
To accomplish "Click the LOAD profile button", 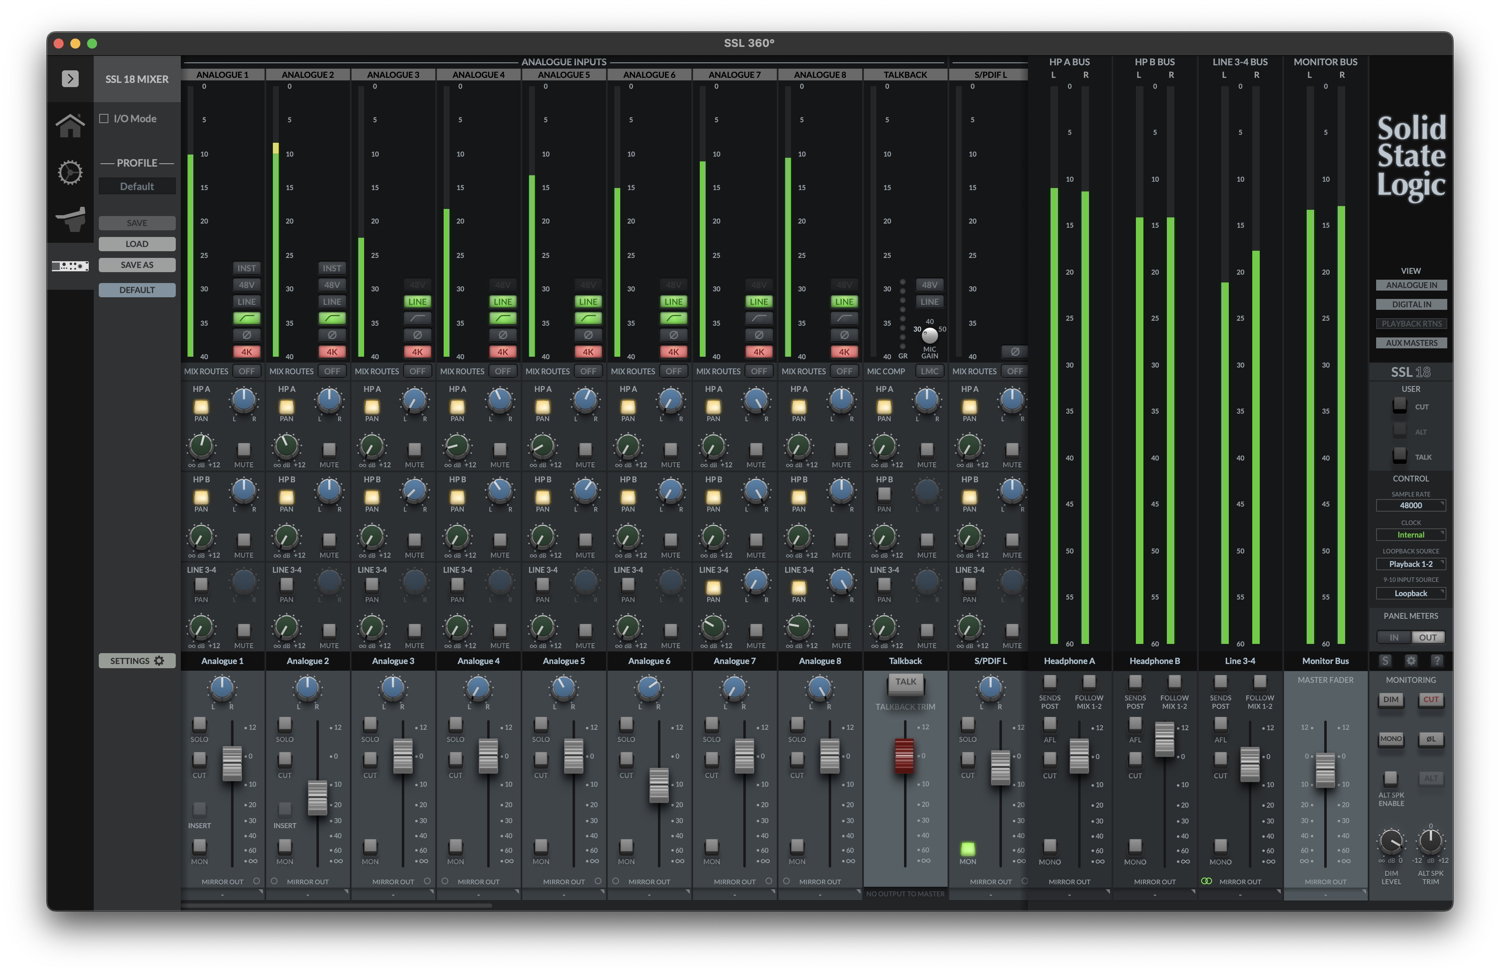I will 137,244.
